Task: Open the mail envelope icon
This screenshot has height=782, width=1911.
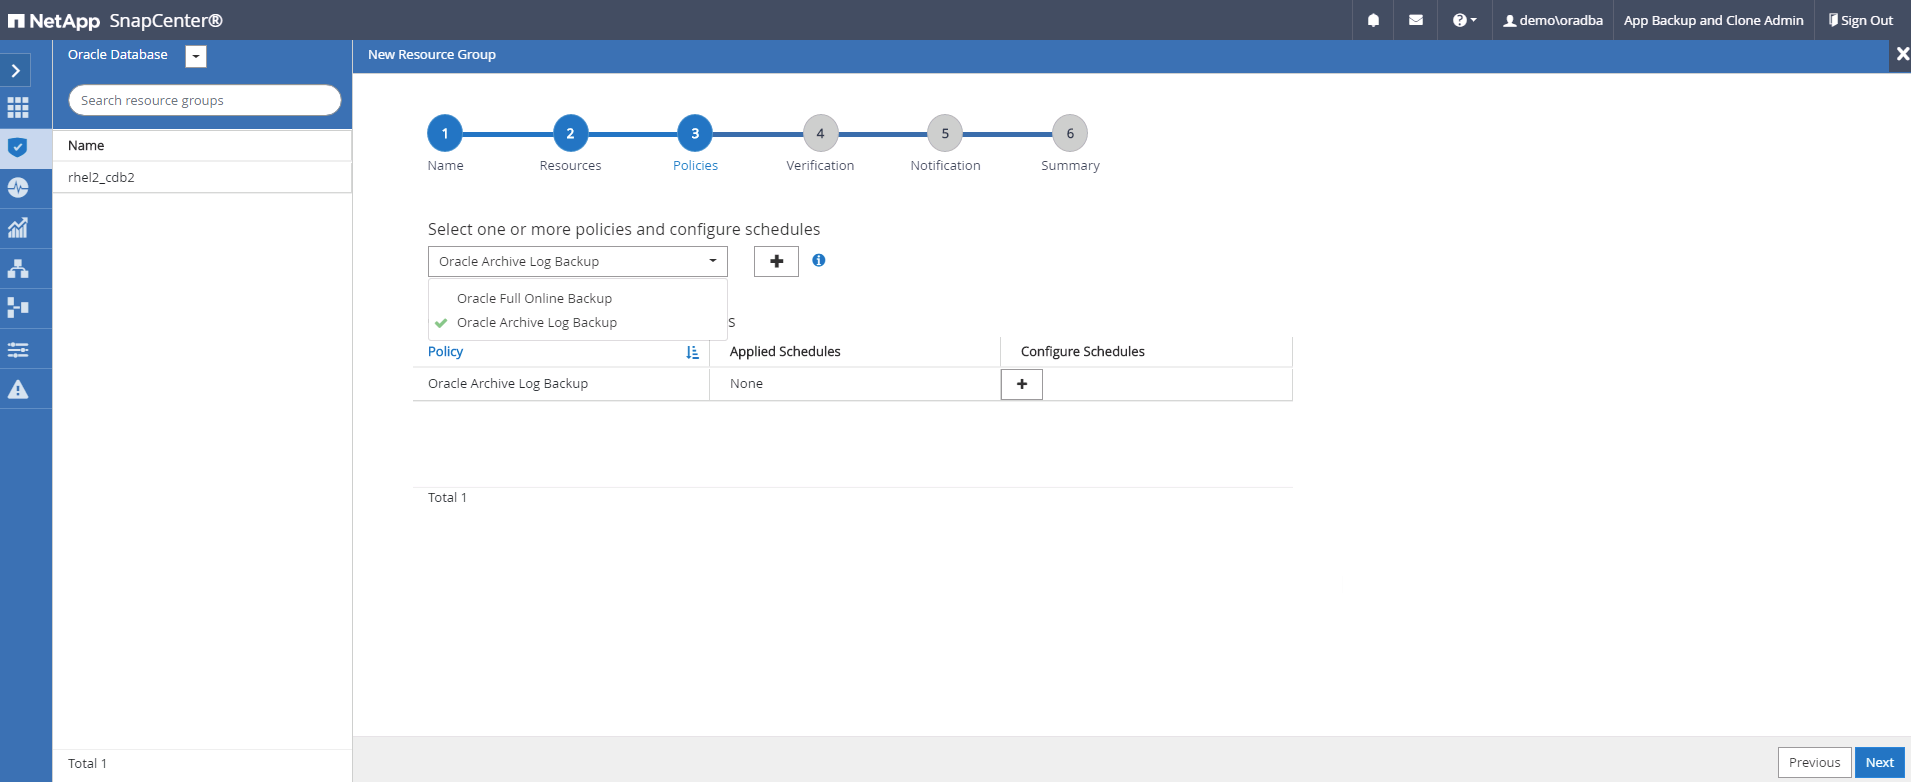Action: (x=1416, y=20)
